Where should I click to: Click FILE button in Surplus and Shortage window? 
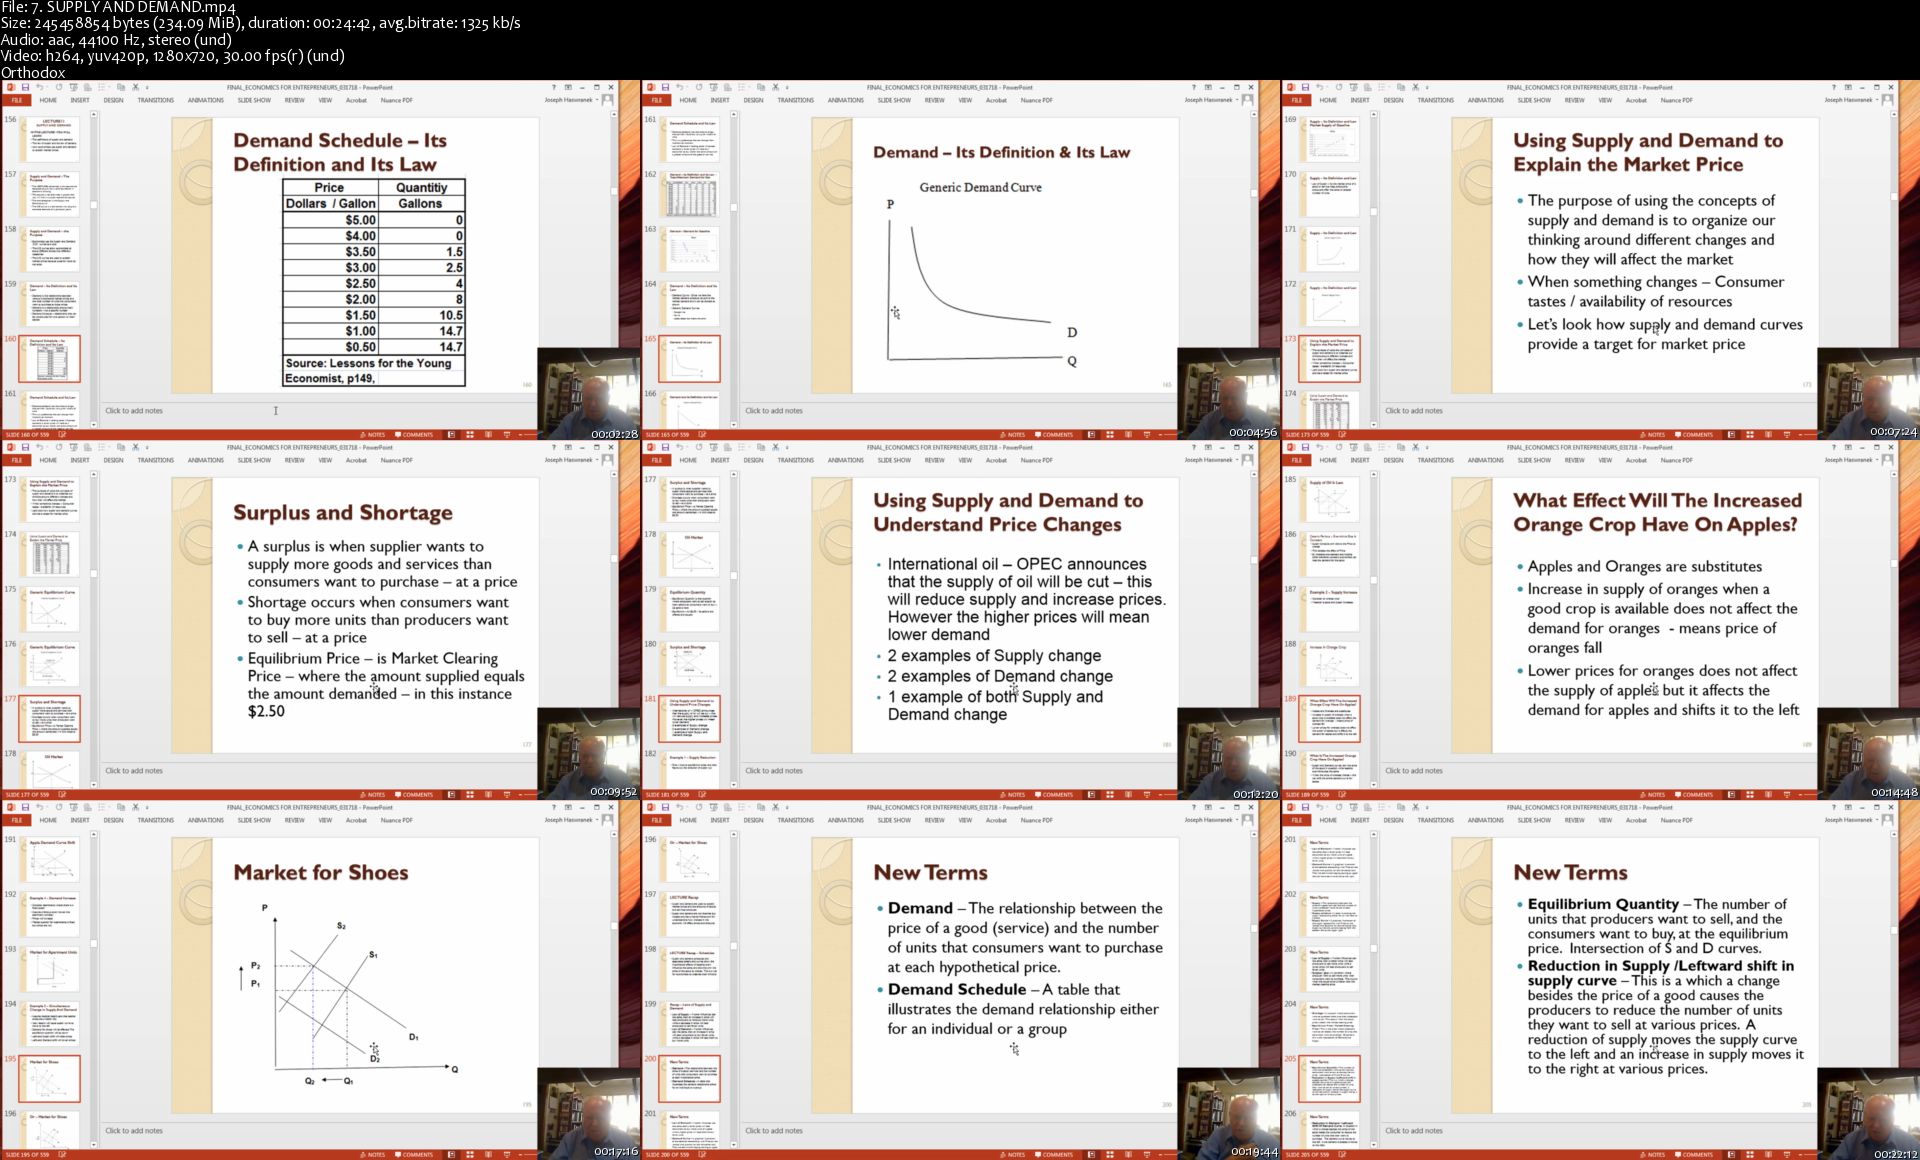point(17,460)
